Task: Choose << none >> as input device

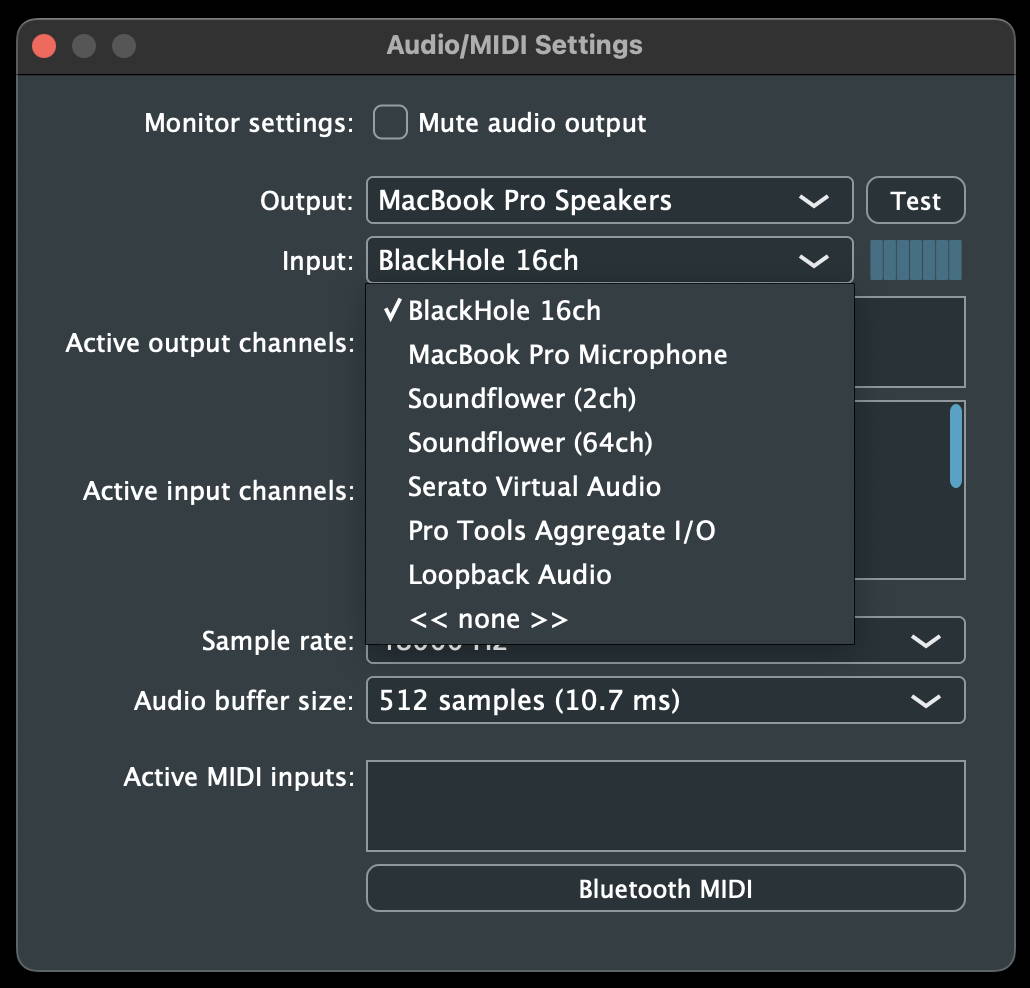Action: pos(610,619)
